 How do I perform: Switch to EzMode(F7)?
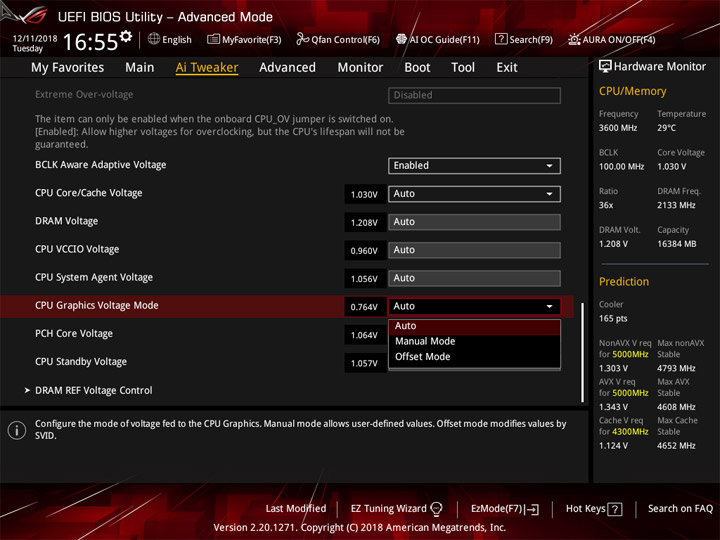tap(505, 509)
